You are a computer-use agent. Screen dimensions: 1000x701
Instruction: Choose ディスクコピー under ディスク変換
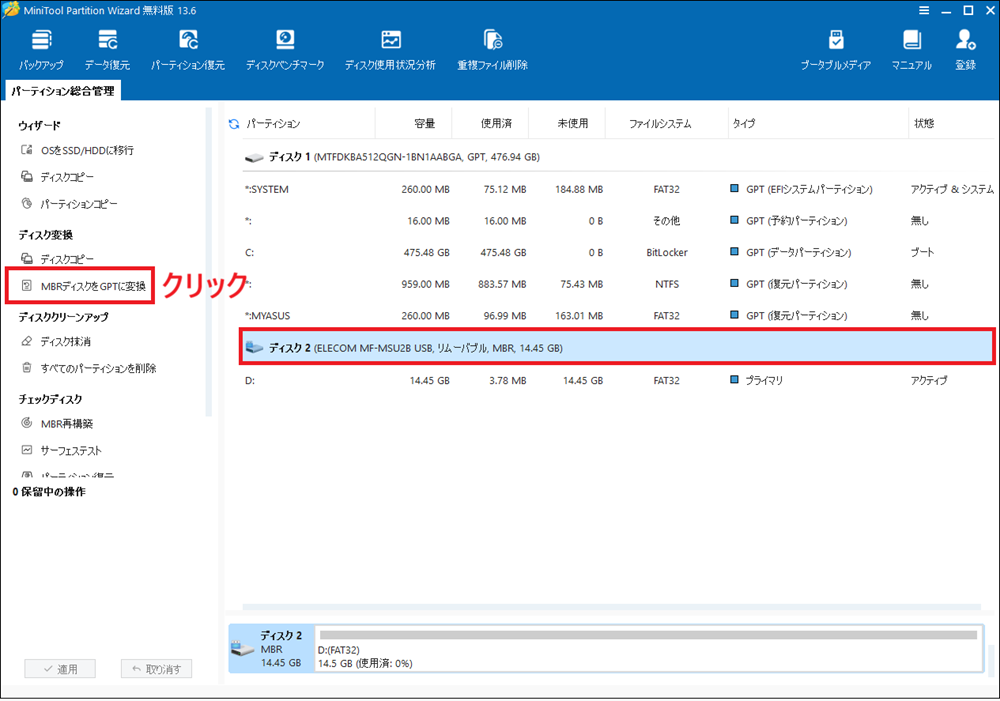point(57,259)
